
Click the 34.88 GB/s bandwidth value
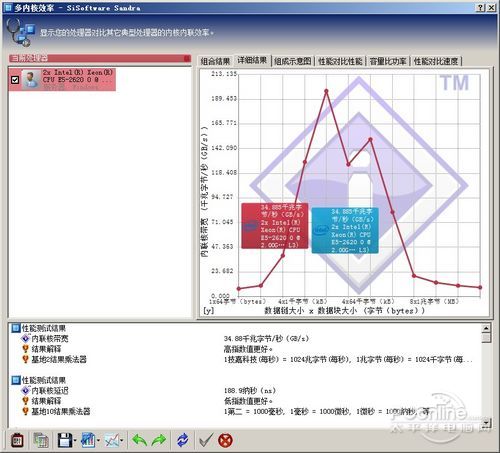(266, 339)
